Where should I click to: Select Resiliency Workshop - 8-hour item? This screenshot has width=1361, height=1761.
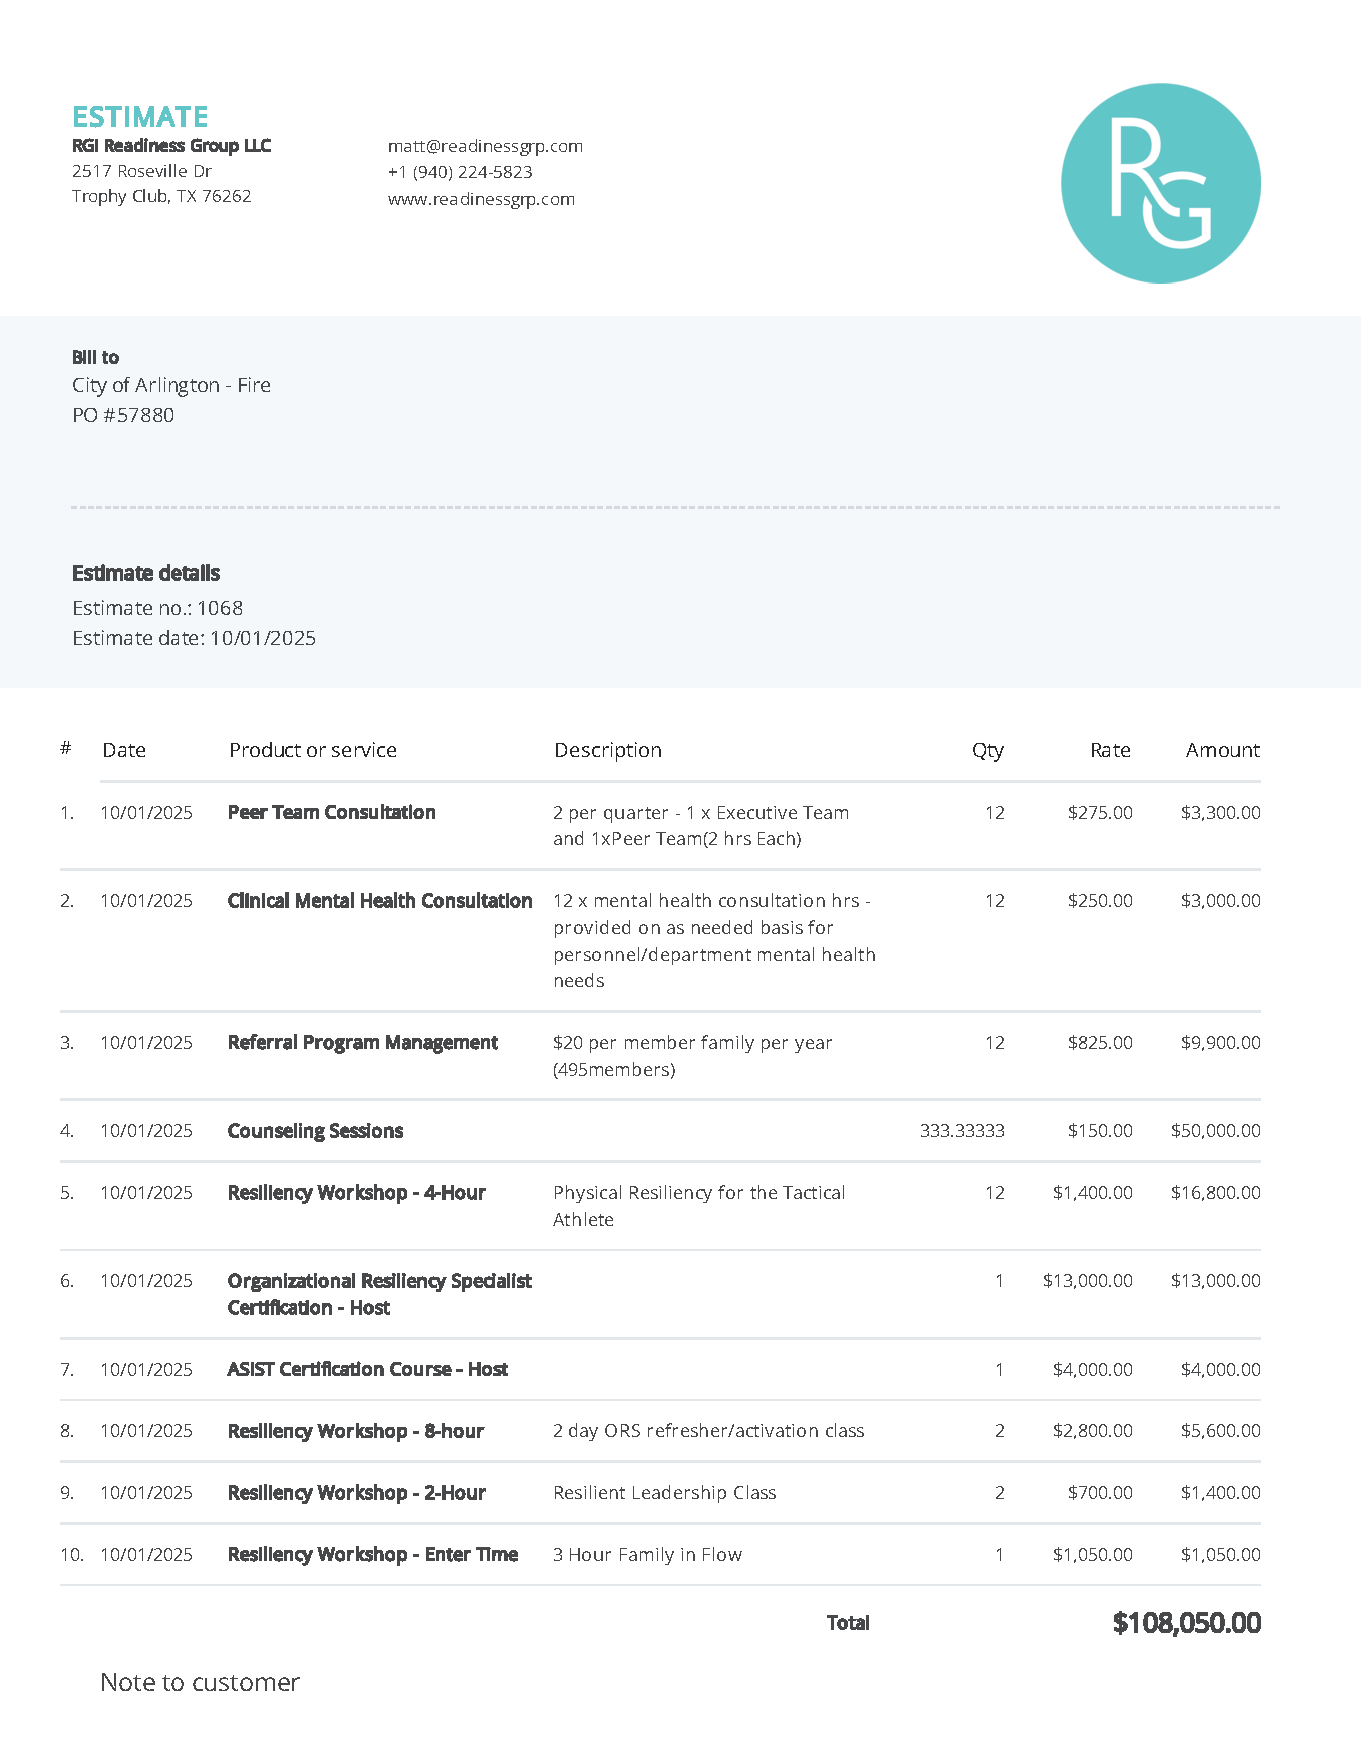(355, 1431)
